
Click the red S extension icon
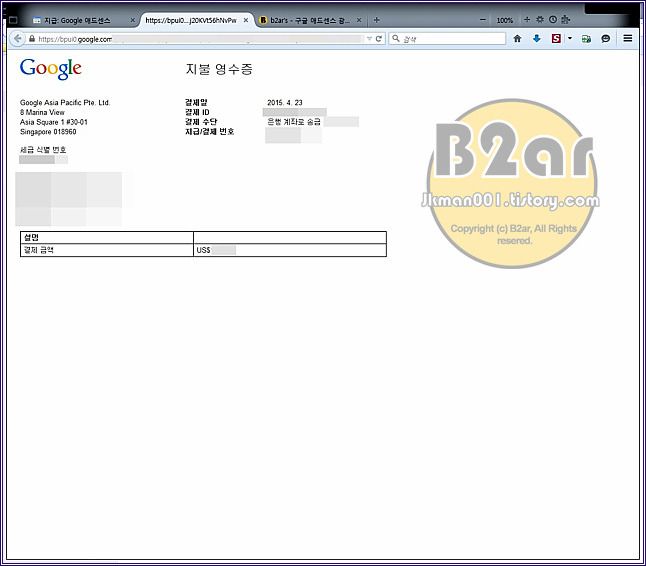(x=556, y=39)
